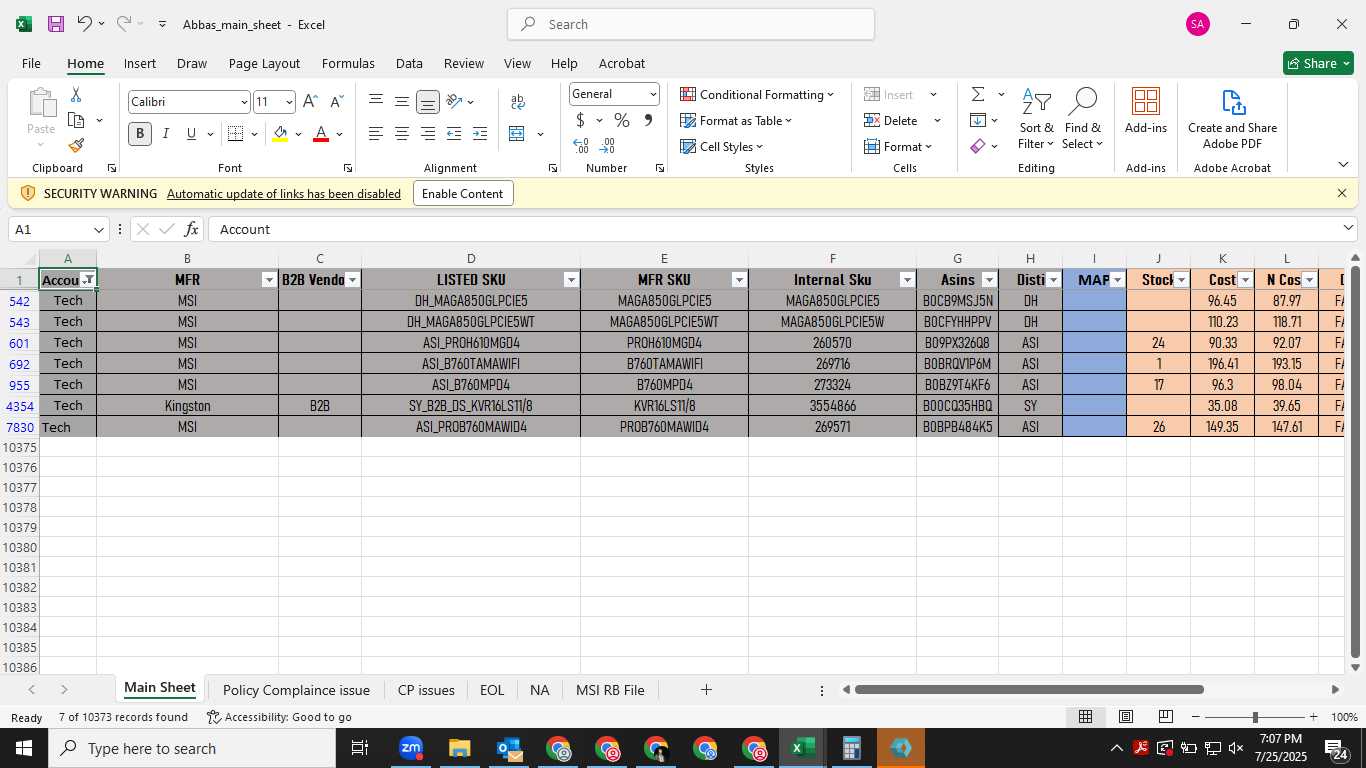Toggle Wrap Text button
The width and height of the screenshot is (1366, 768).
click(x=518, y=101)
